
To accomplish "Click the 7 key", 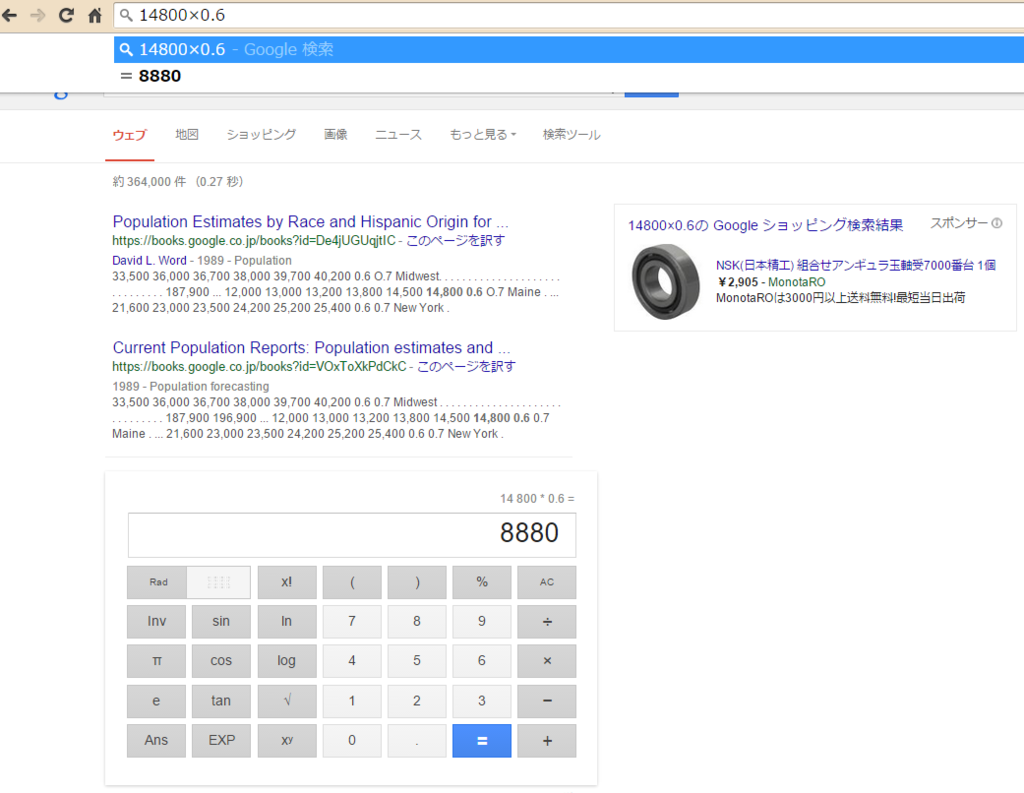I will [352, 621].
